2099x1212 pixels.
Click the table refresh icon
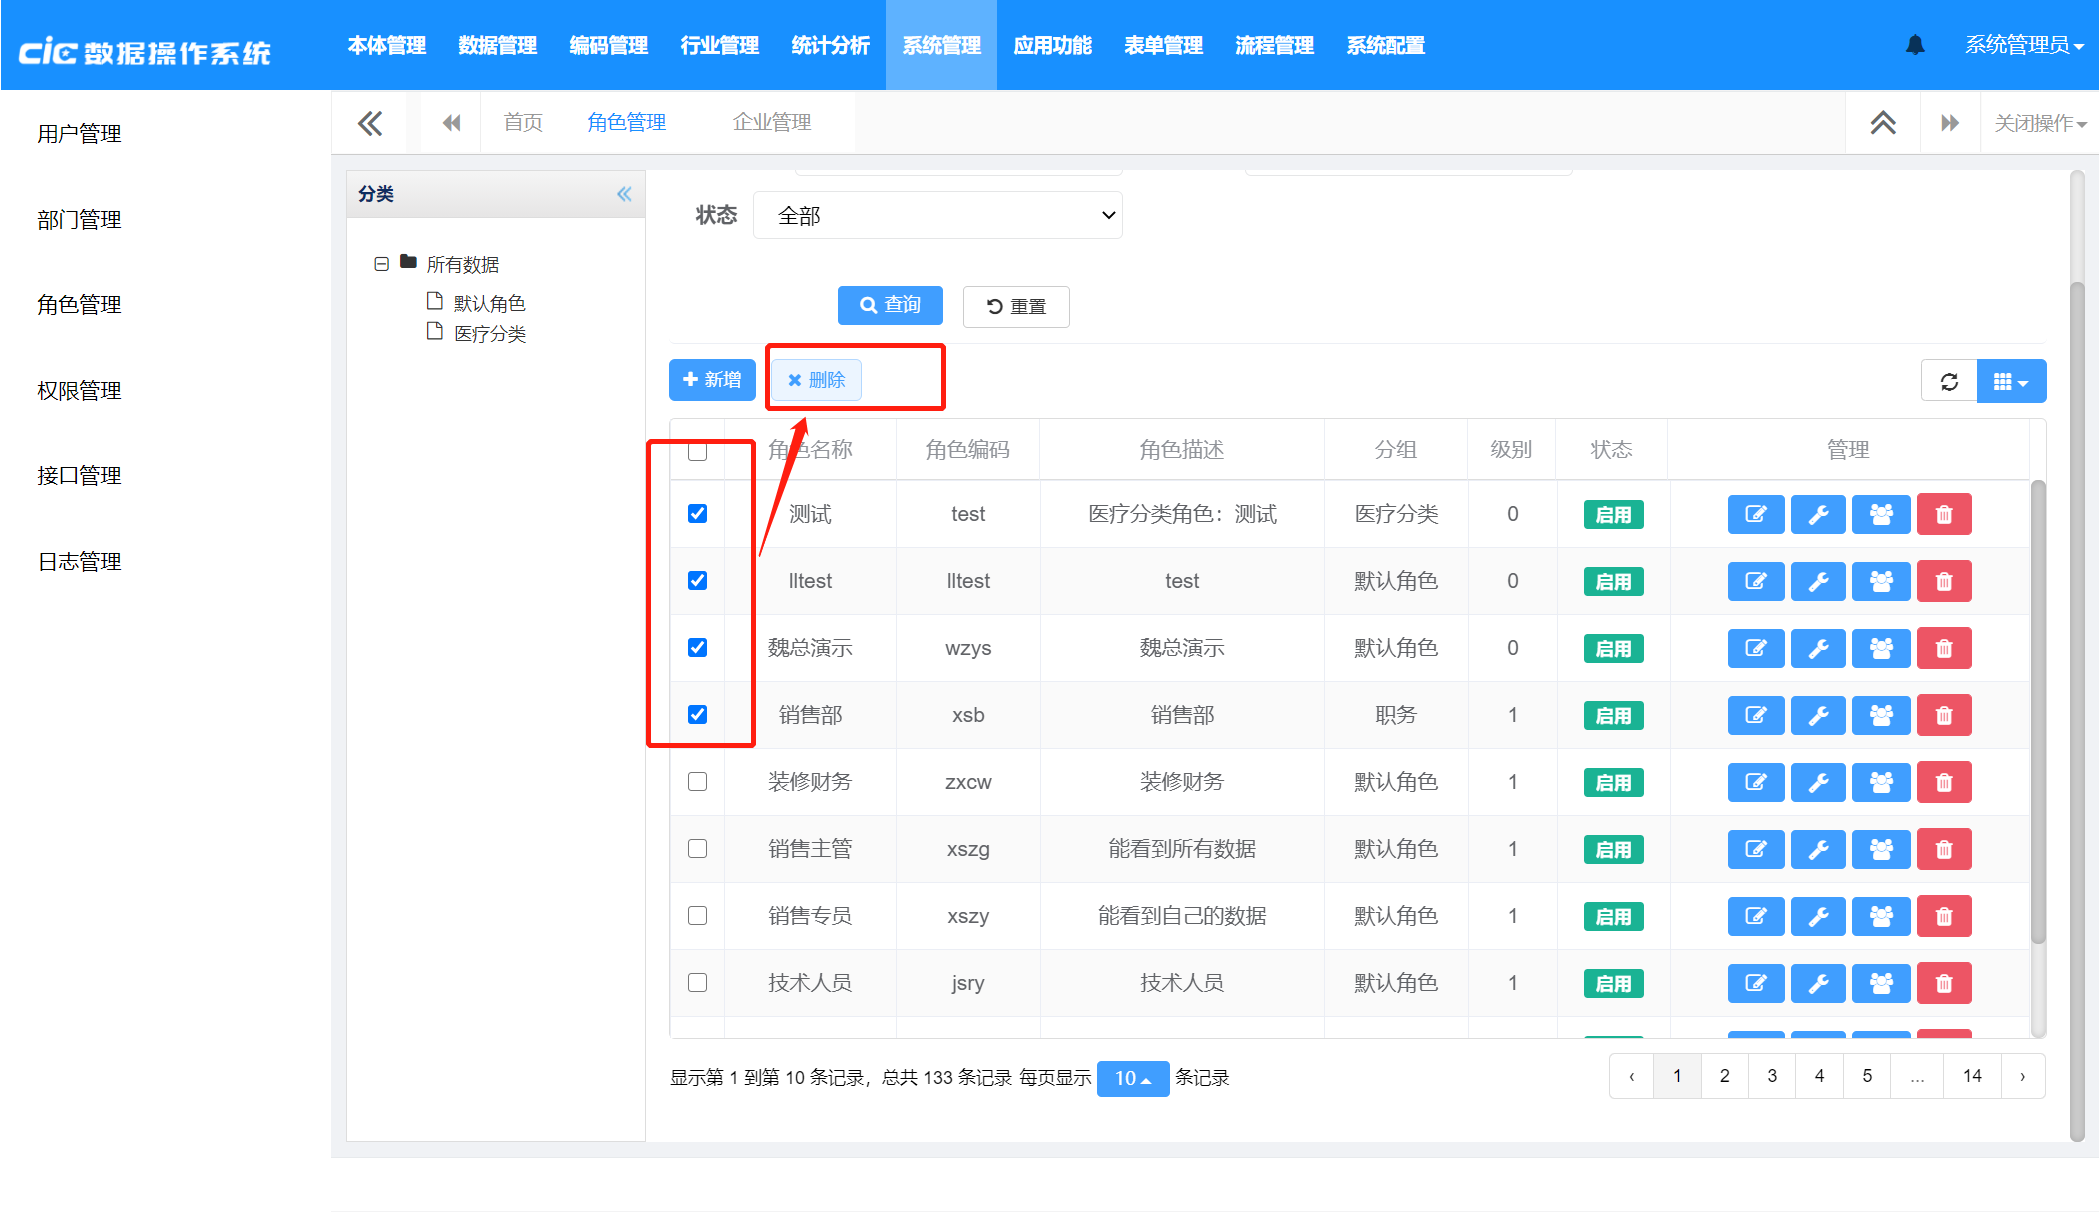(1948, 382)
